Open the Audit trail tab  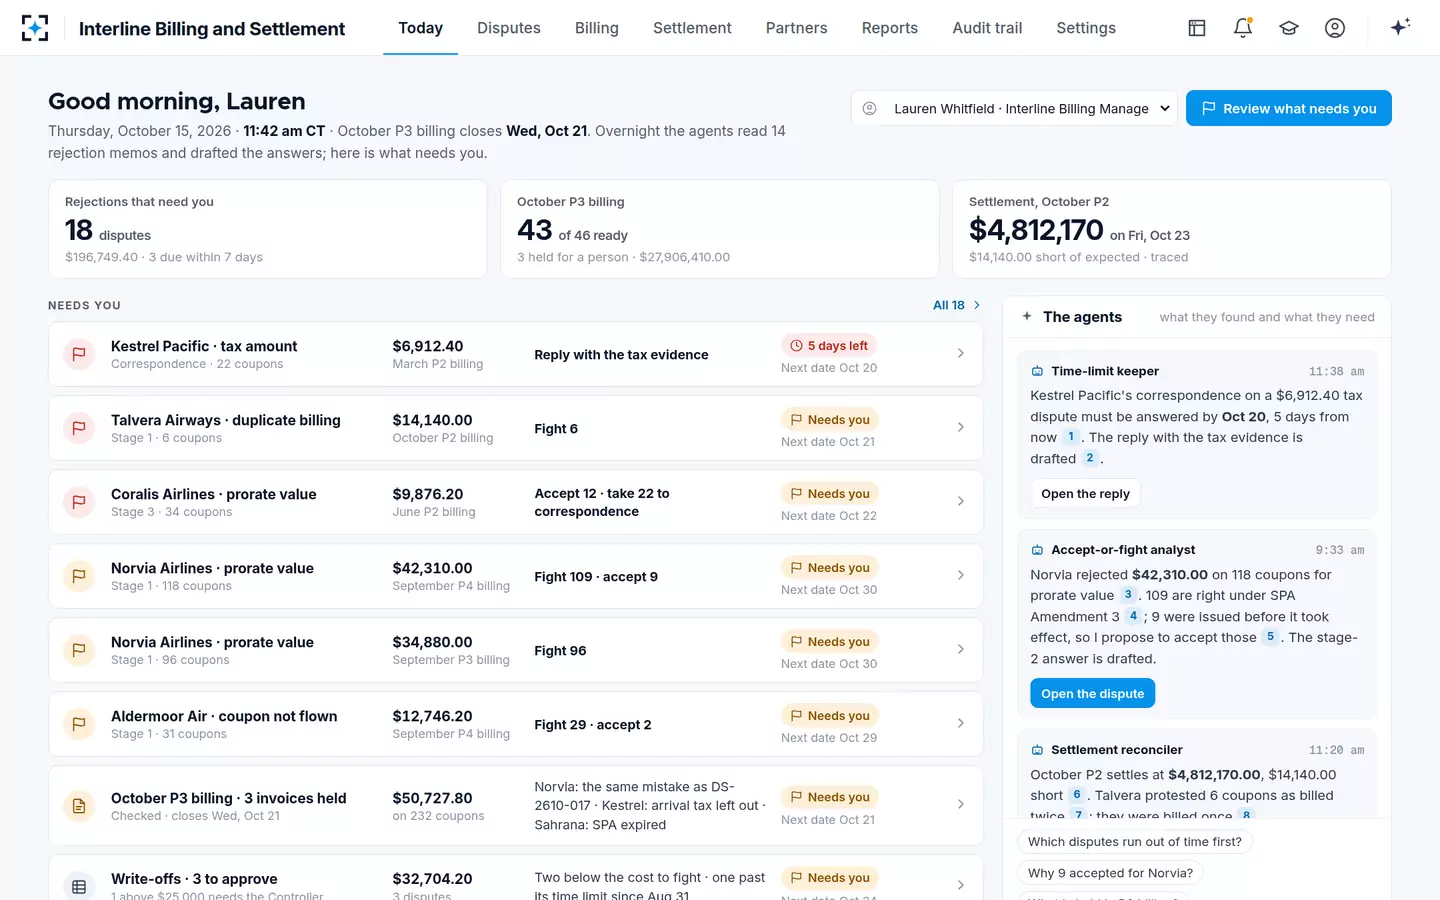pos(987,28)
